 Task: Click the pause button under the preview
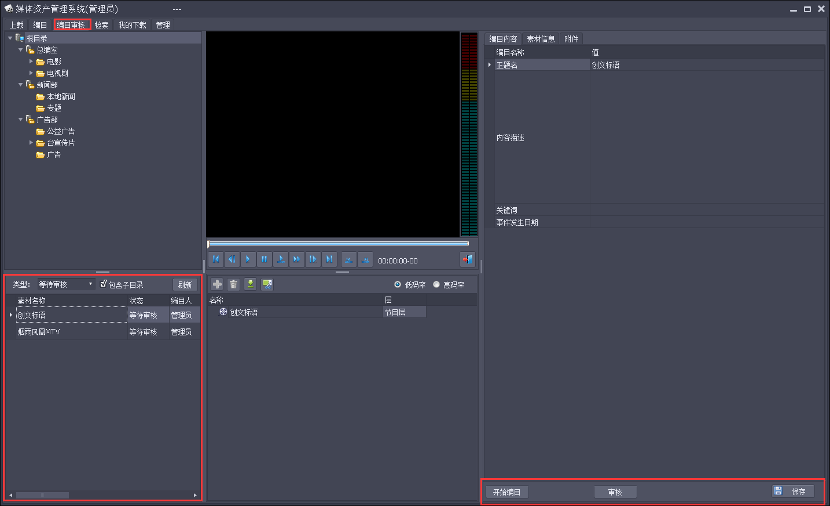tap(264, 259)
